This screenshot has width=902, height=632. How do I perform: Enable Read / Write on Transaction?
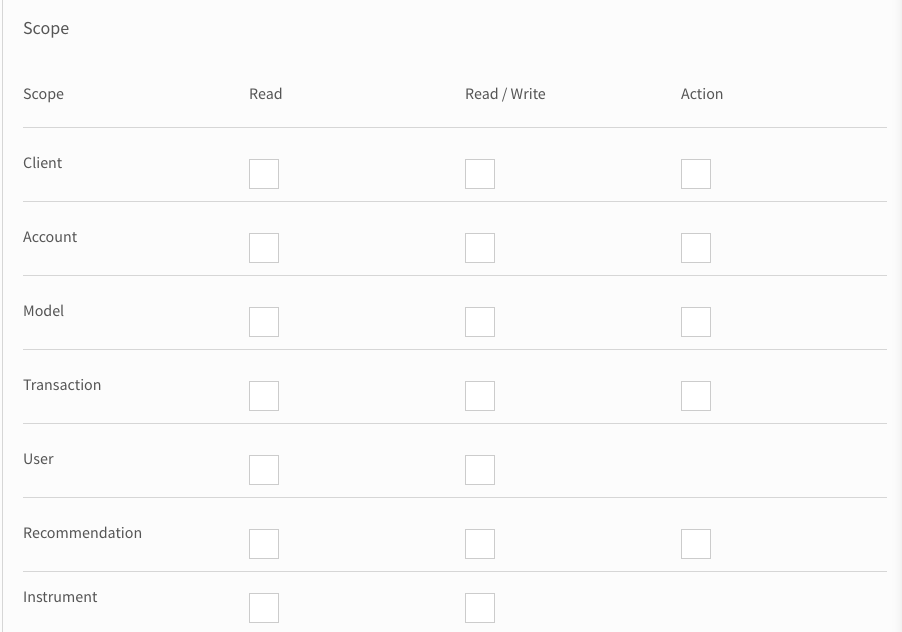pos(479,395)
